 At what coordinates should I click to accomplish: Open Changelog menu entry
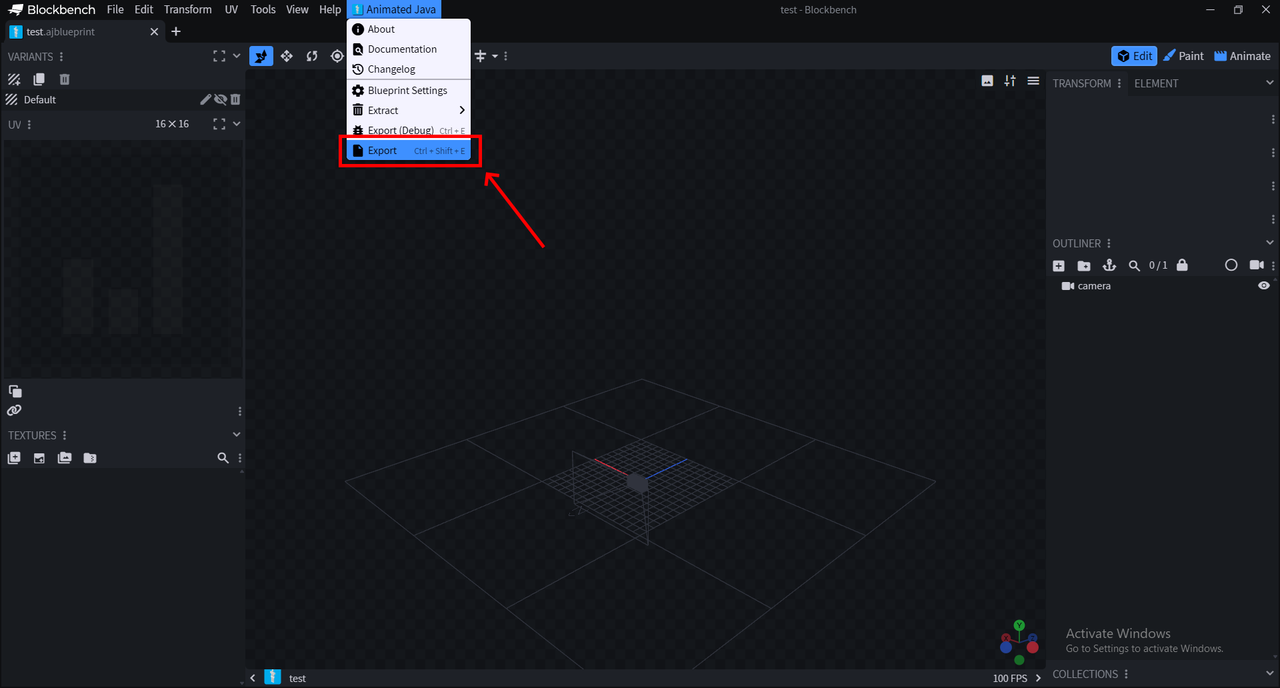coord(408,69)
